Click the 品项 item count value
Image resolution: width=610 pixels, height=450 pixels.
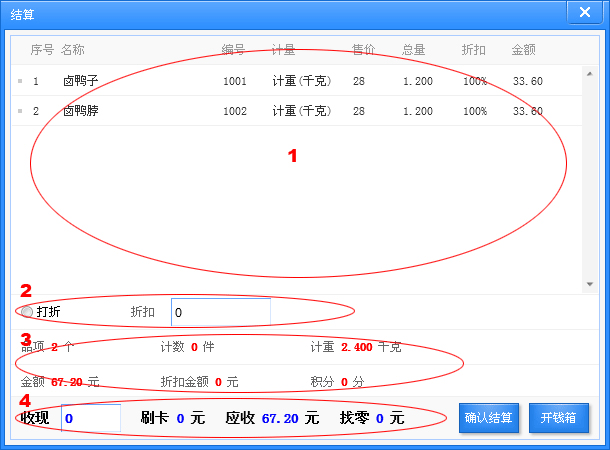(54, 347)
